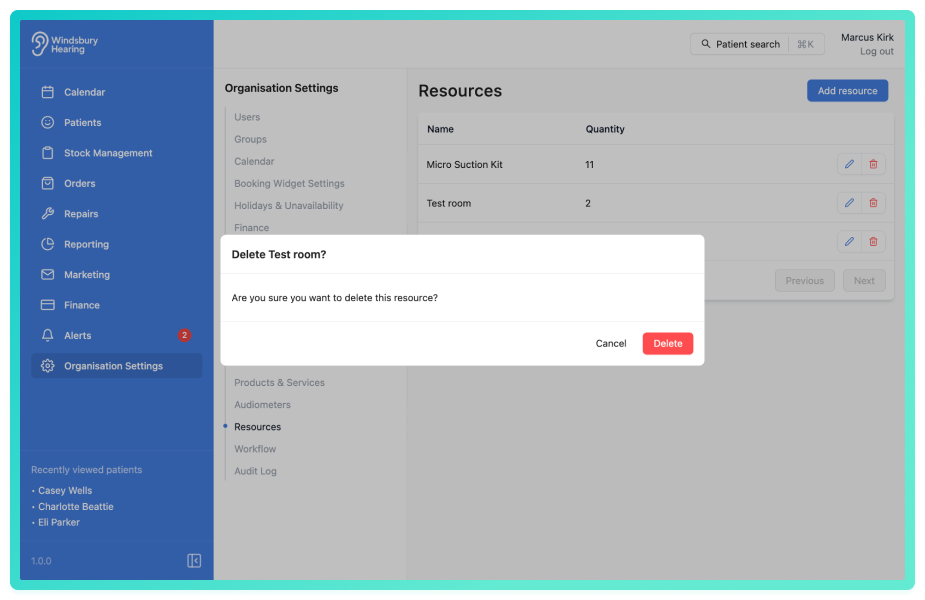Click the Reporting pie chart icon
The image size is (925, 600).
[x=48, y=244]
